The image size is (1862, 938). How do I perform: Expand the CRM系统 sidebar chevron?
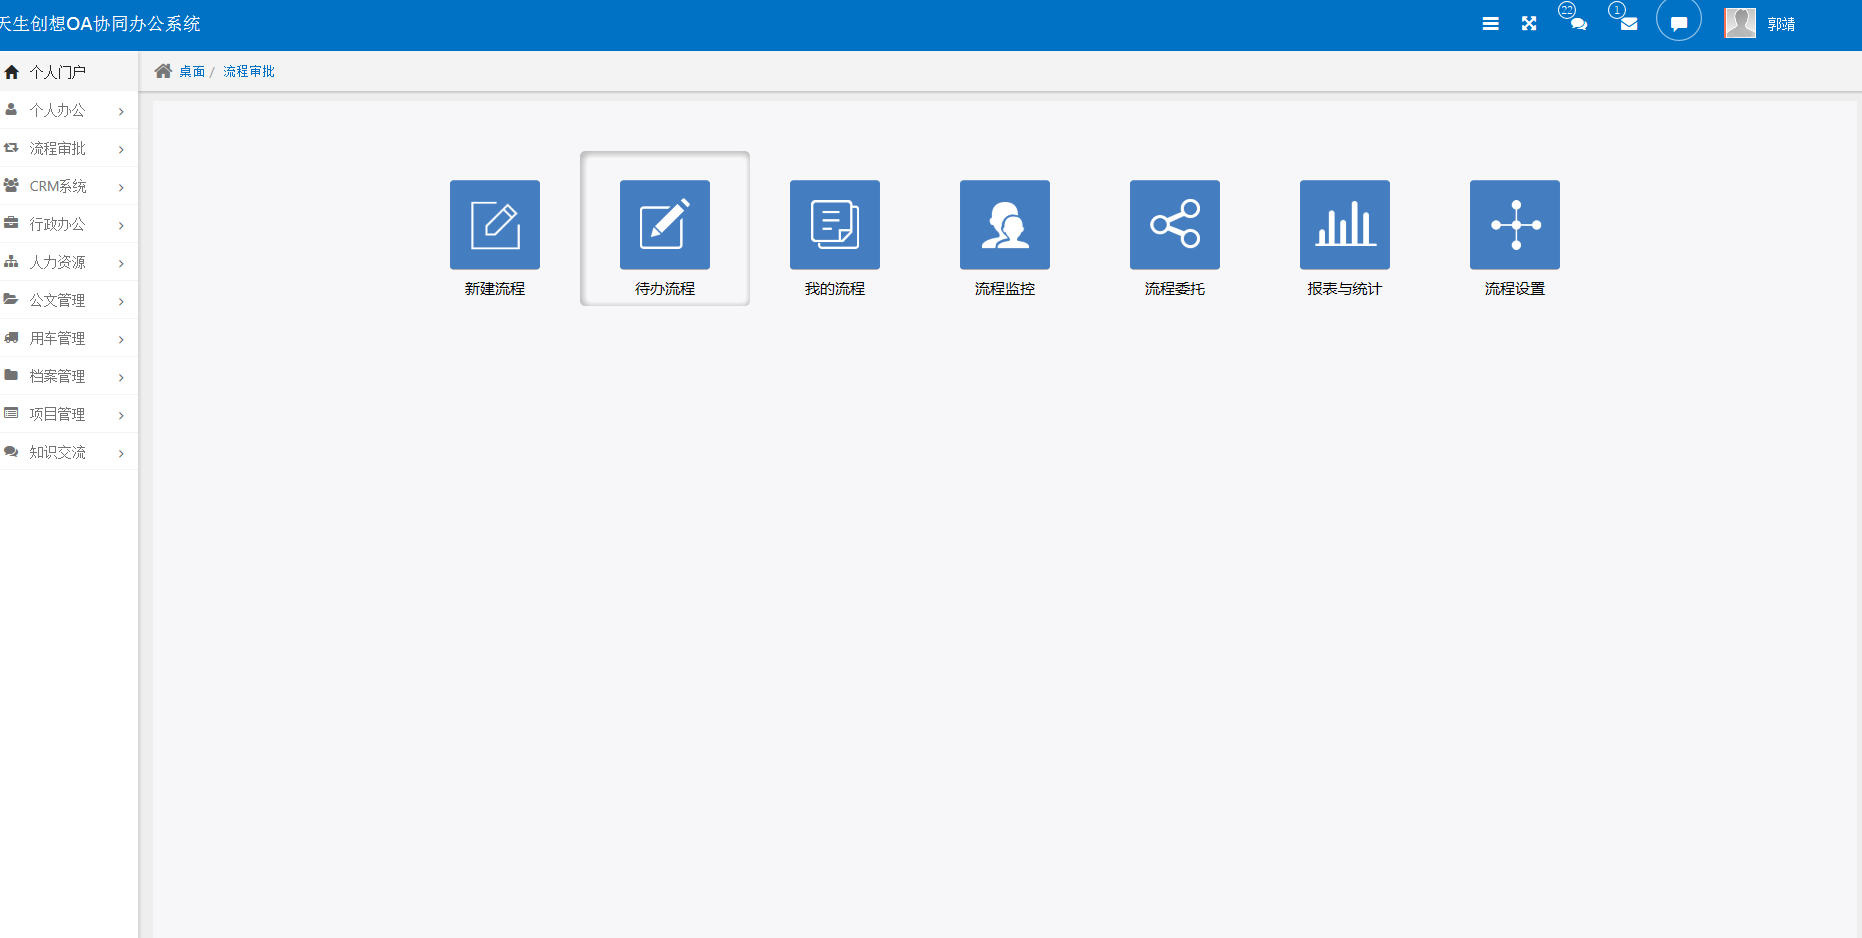(x=121, y=187)
